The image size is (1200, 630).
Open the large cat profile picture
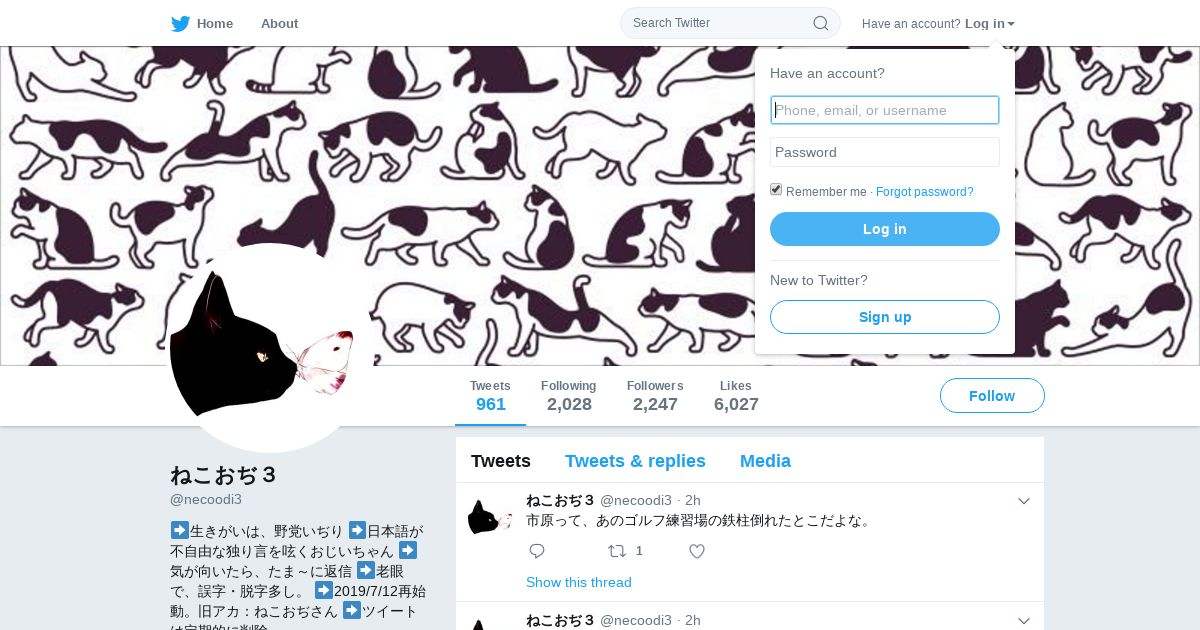270,348
